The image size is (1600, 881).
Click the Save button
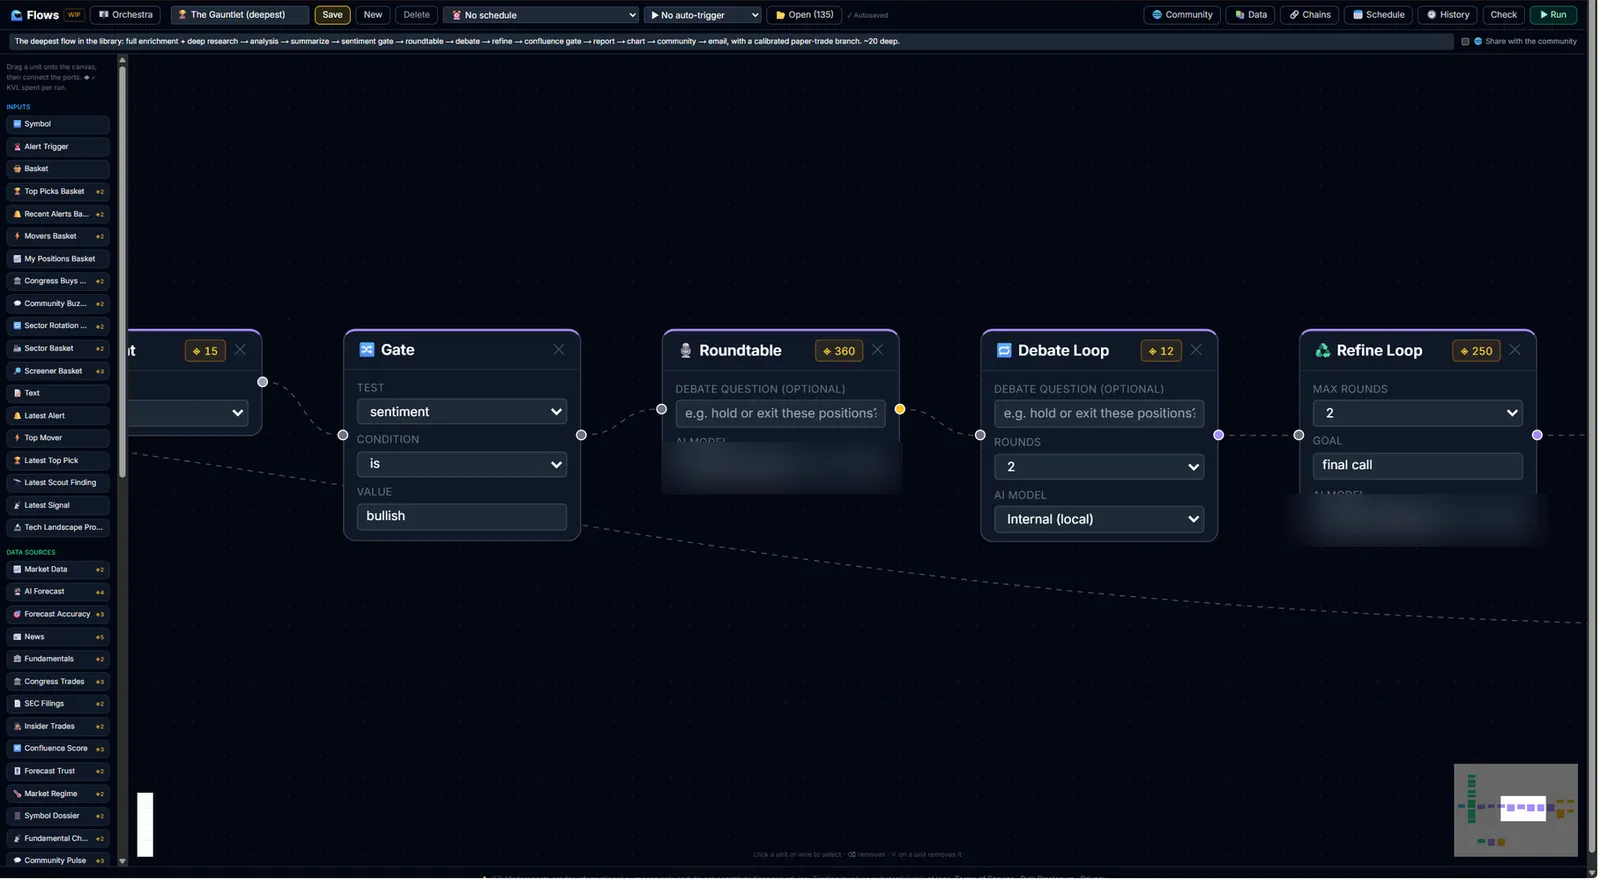[333, 15]
